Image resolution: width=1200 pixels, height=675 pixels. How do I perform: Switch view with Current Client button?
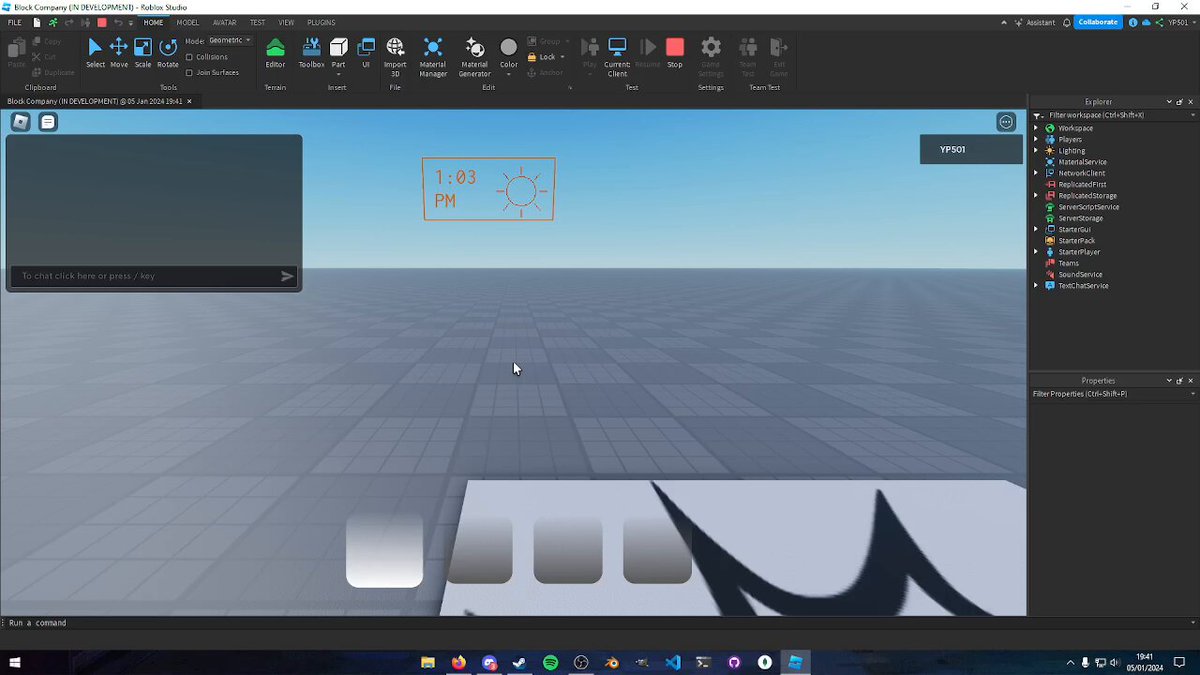coord(618,57)
